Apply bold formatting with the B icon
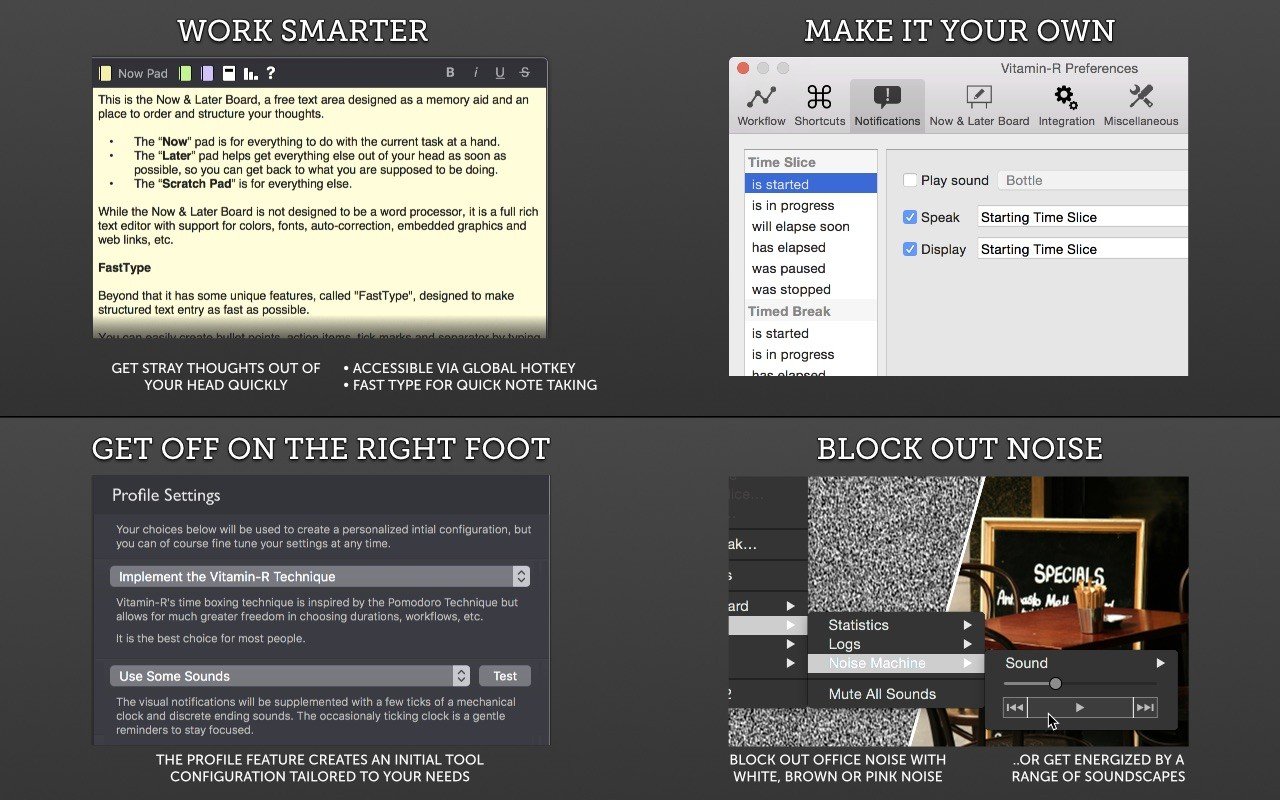 pyautogui.click(x=450, y=73)
